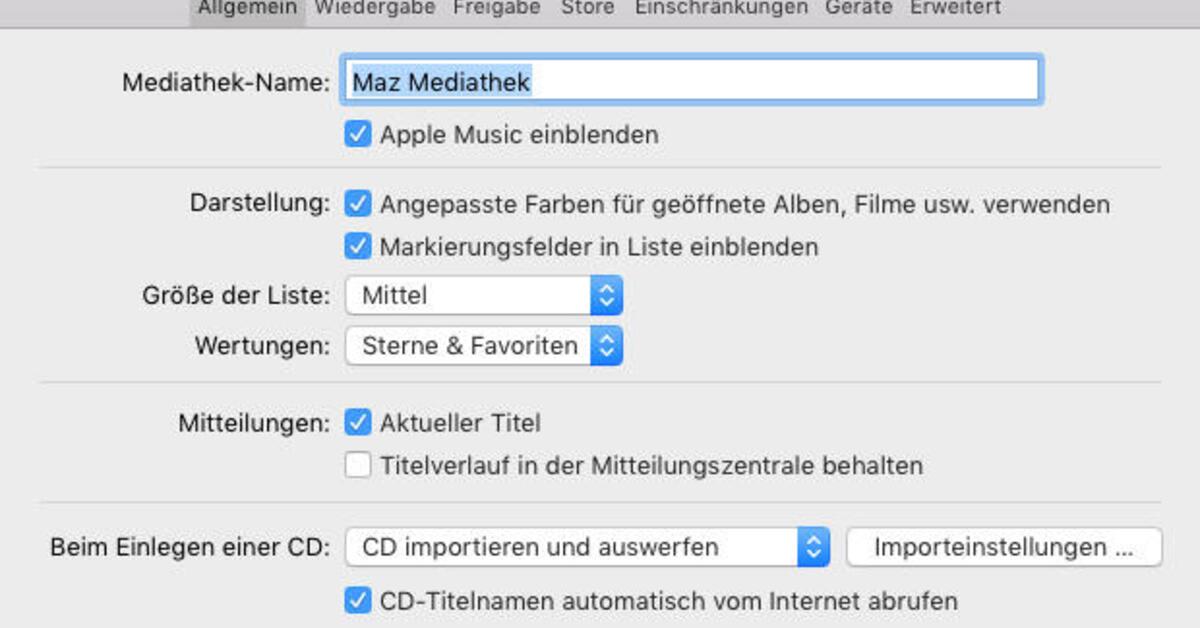Open the Größe der Liste dropdown
The image size is (1200, 628).
(x=483, y=294)
